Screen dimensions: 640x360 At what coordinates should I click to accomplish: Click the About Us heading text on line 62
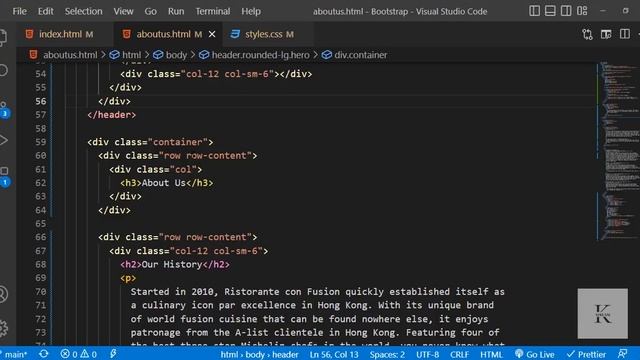point(164,183)
